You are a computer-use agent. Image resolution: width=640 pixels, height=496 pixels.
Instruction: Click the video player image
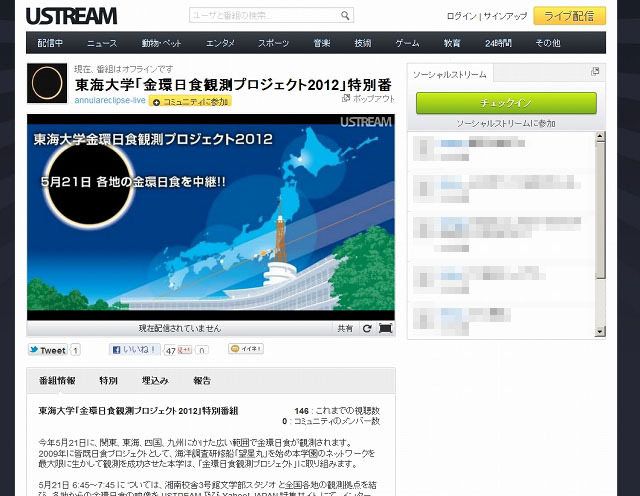tap(211, 217)
